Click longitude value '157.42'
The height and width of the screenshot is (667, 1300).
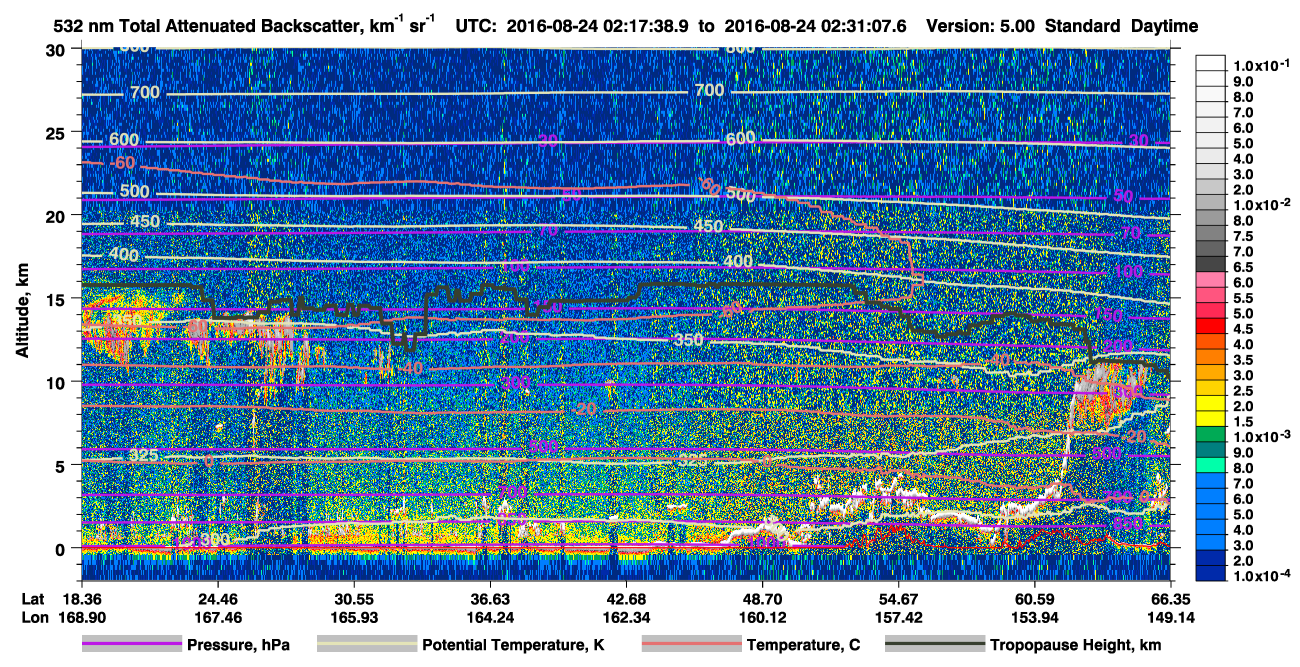coord(898,616)
